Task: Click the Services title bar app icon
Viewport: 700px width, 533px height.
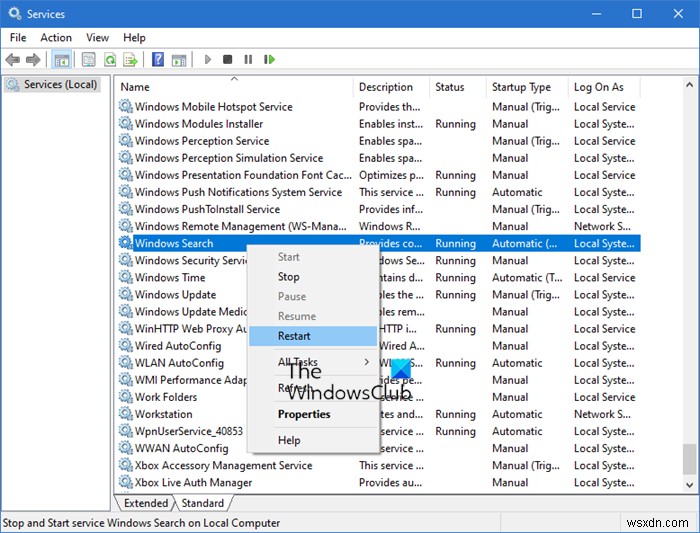Action: [14, 14]
